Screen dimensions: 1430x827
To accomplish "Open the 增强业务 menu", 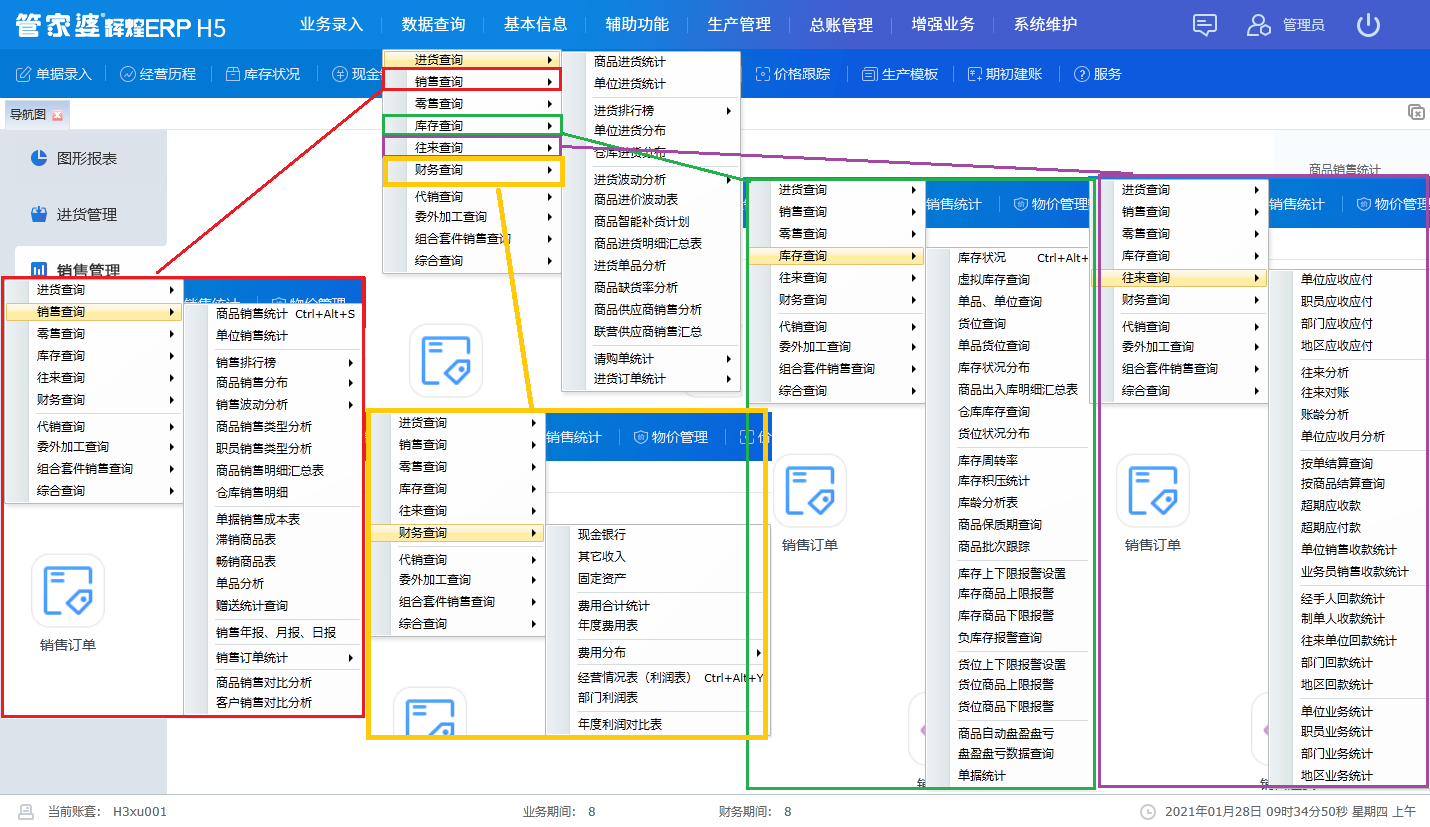I will (x=943, y=25).
